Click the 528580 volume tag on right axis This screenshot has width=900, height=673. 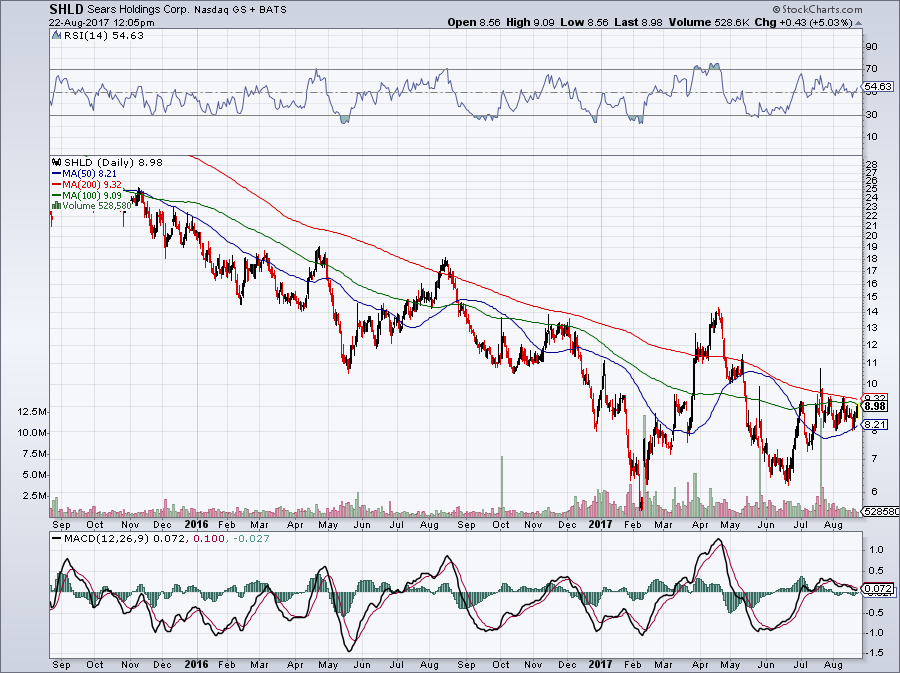[x=881, y=511]
